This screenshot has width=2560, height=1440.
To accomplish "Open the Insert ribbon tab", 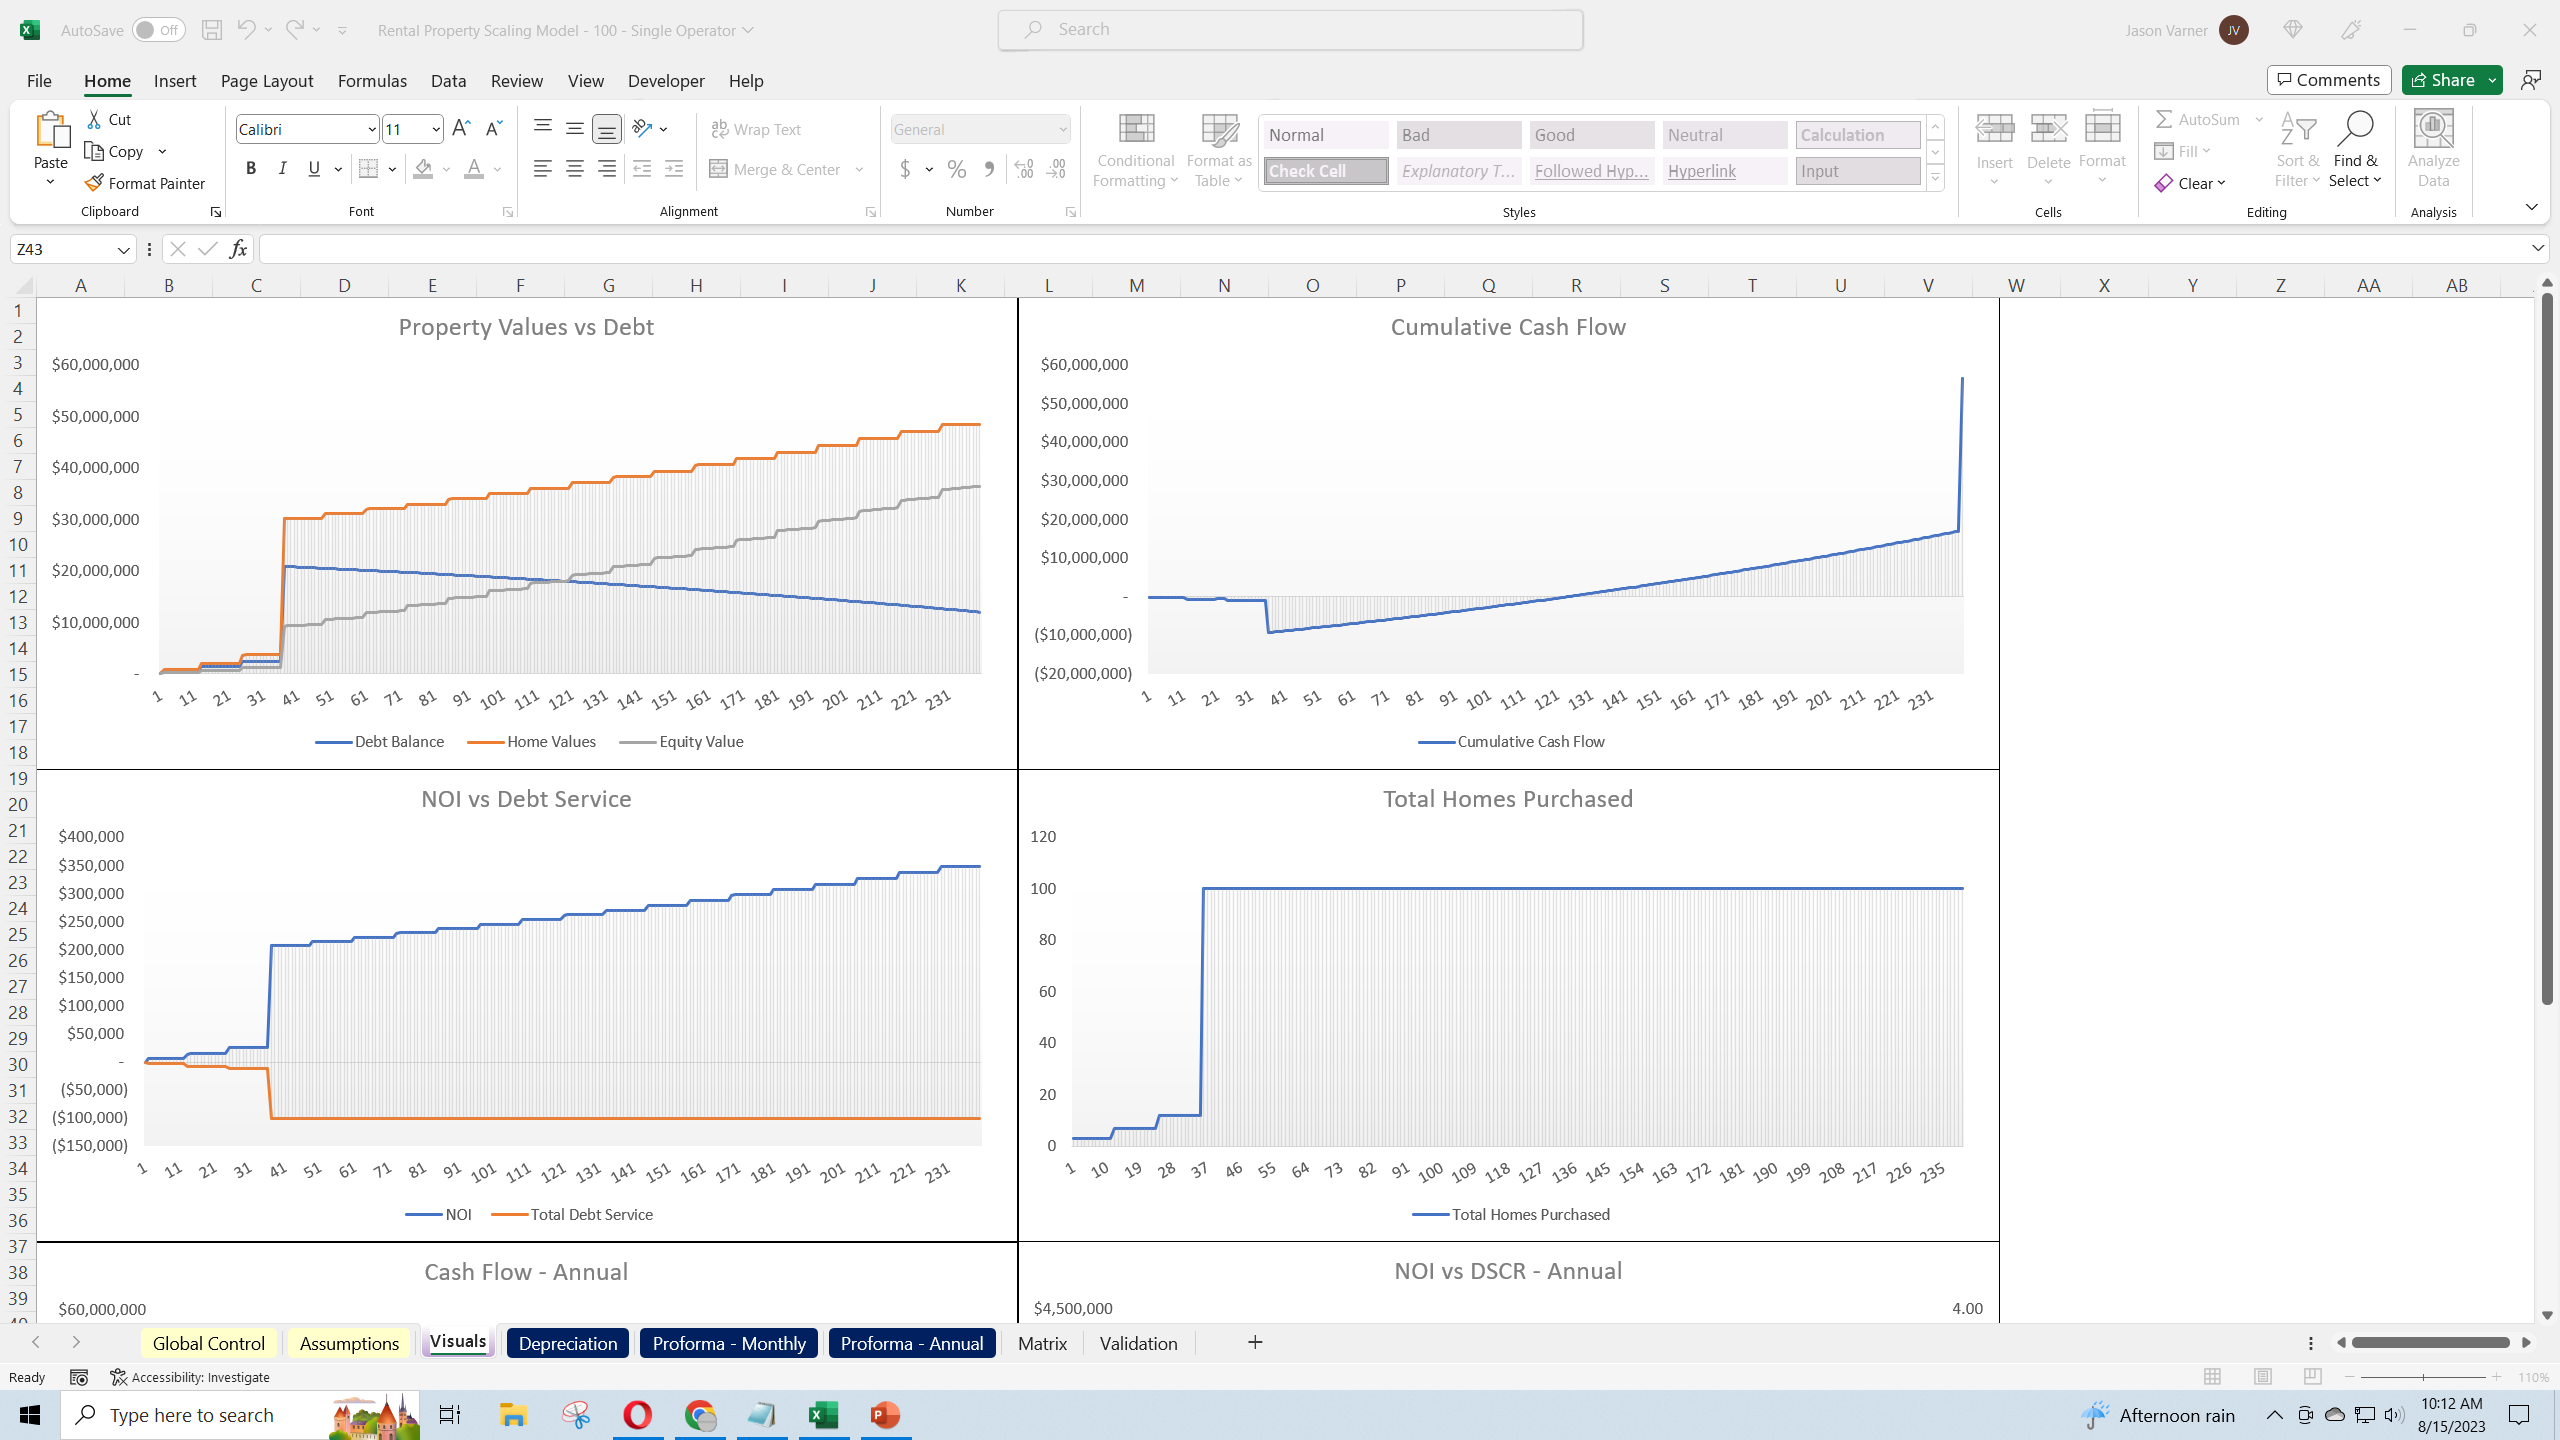I will tap(175, 81).
